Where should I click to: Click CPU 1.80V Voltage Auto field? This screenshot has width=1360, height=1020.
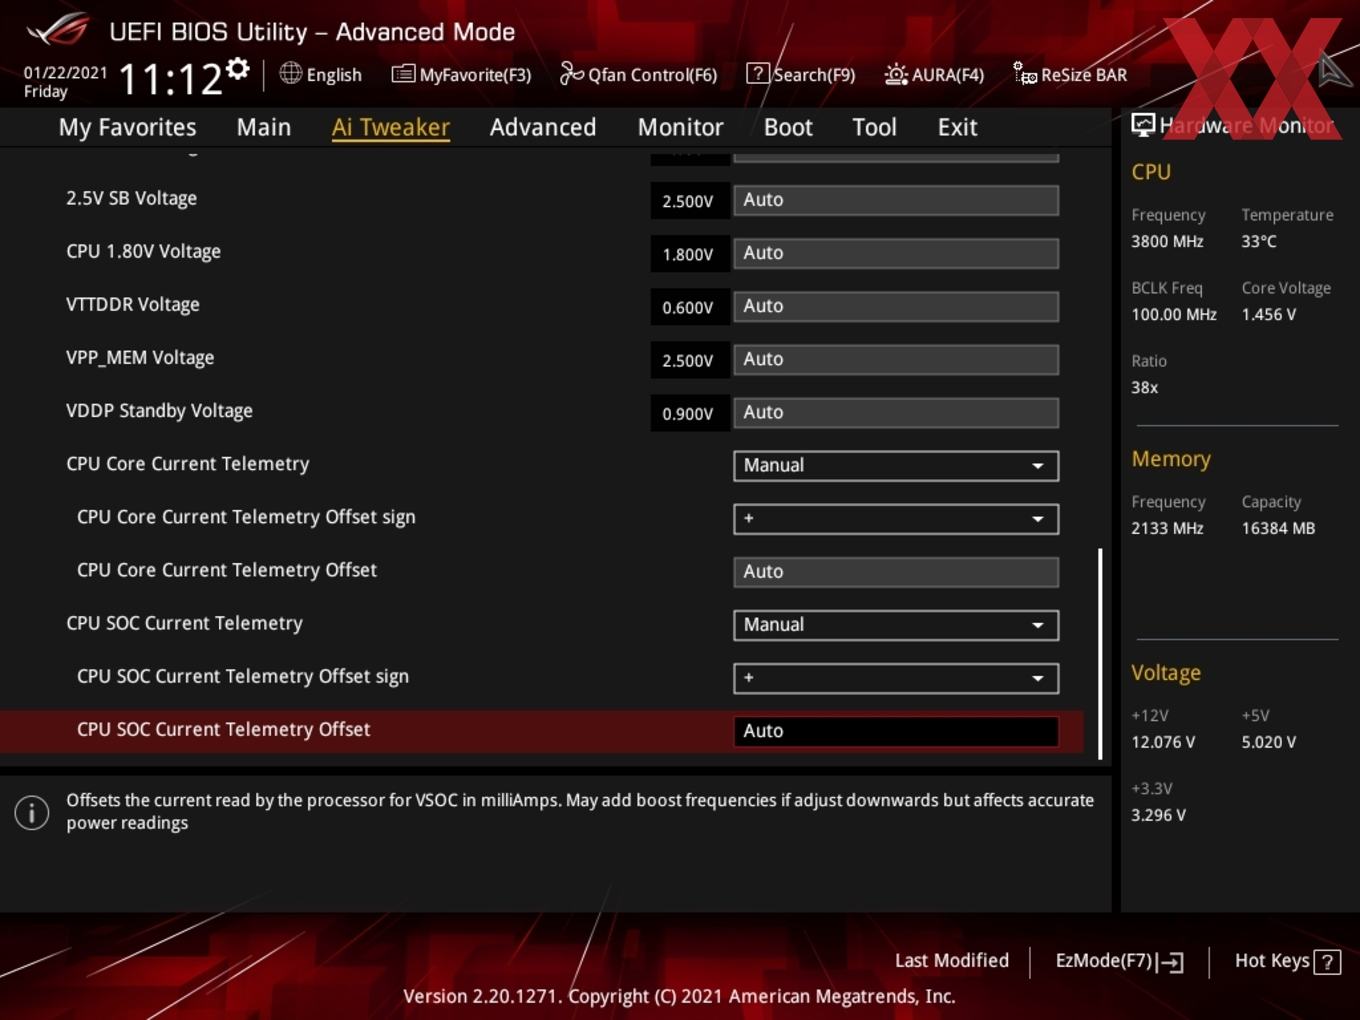coord(896,253)
